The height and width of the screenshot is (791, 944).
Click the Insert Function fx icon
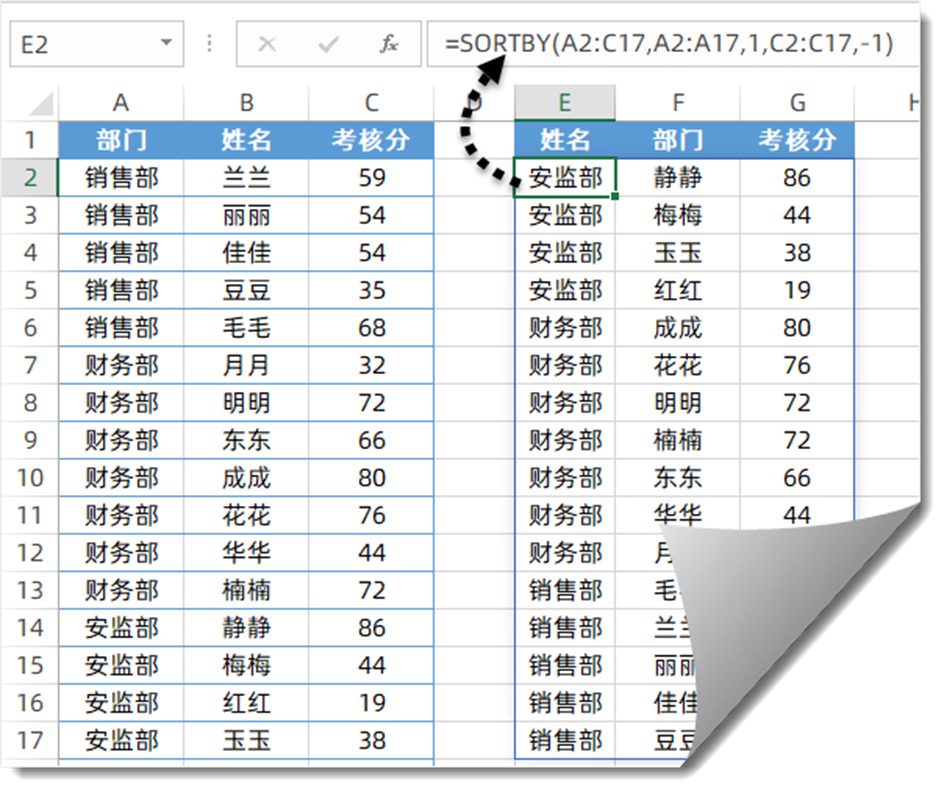click(389, 45)
